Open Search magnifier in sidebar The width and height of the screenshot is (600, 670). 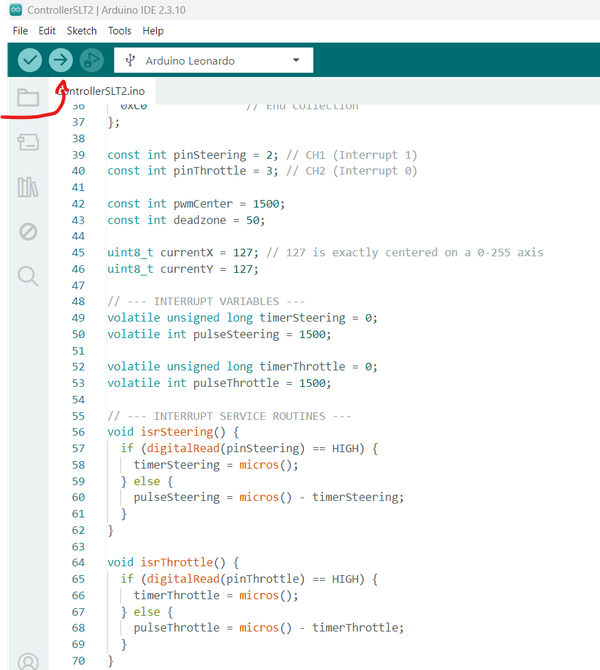click(x=28, y=276)
